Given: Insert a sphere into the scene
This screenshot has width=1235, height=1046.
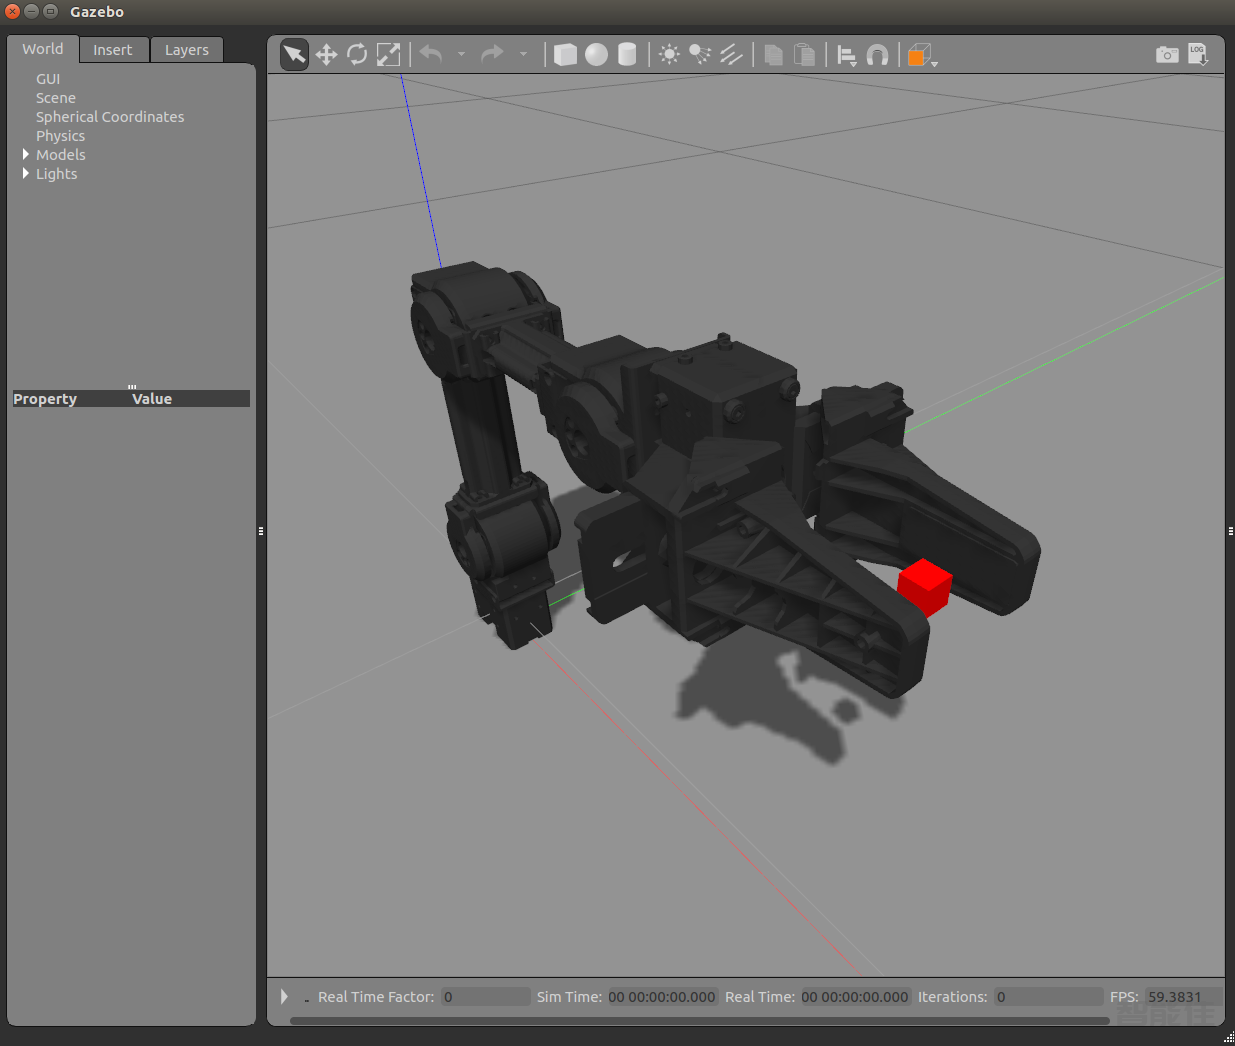Looking at the screenshot, I should click(x=596, y=54).
